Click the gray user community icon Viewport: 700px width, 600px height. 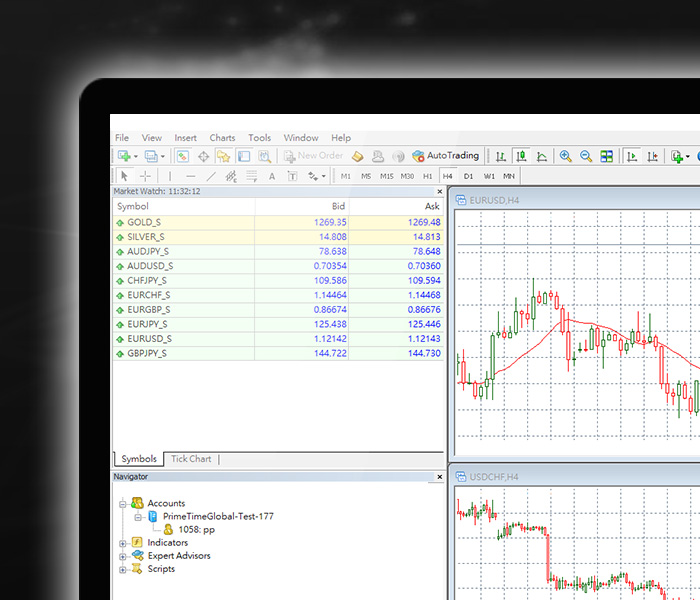(378, 156)
